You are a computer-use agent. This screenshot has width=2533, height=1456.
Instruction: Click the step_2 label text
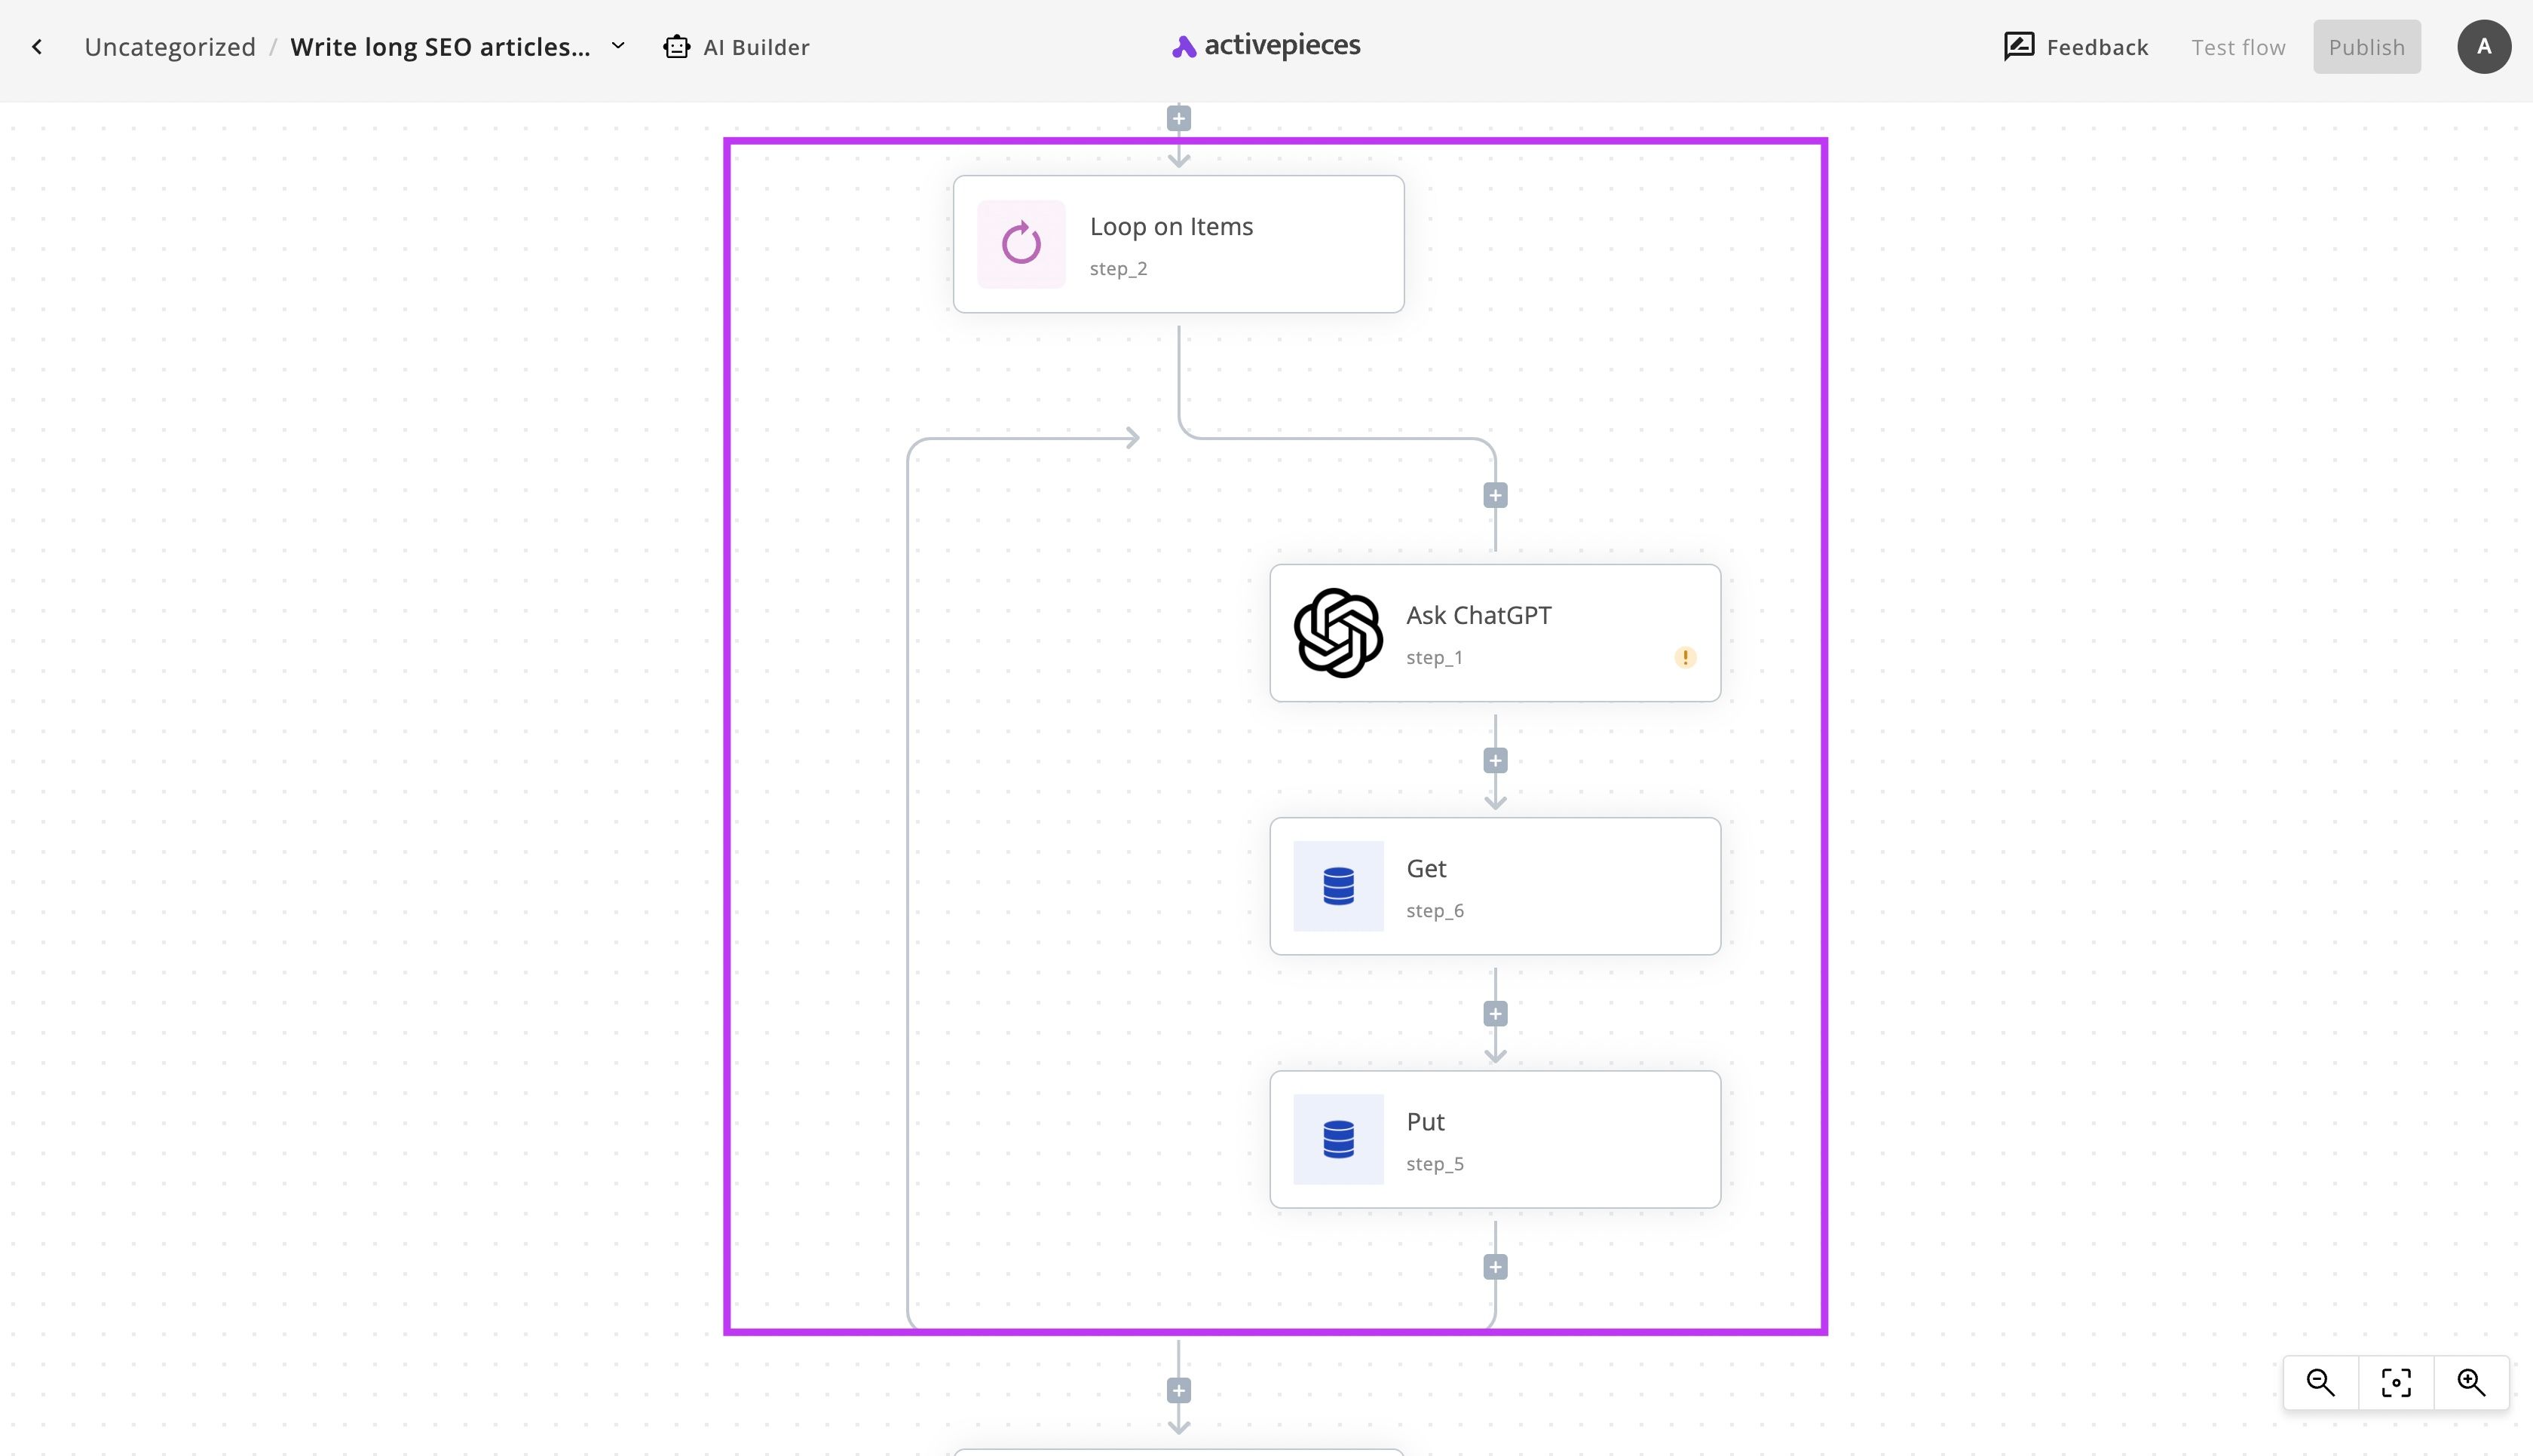point(1118,269)
